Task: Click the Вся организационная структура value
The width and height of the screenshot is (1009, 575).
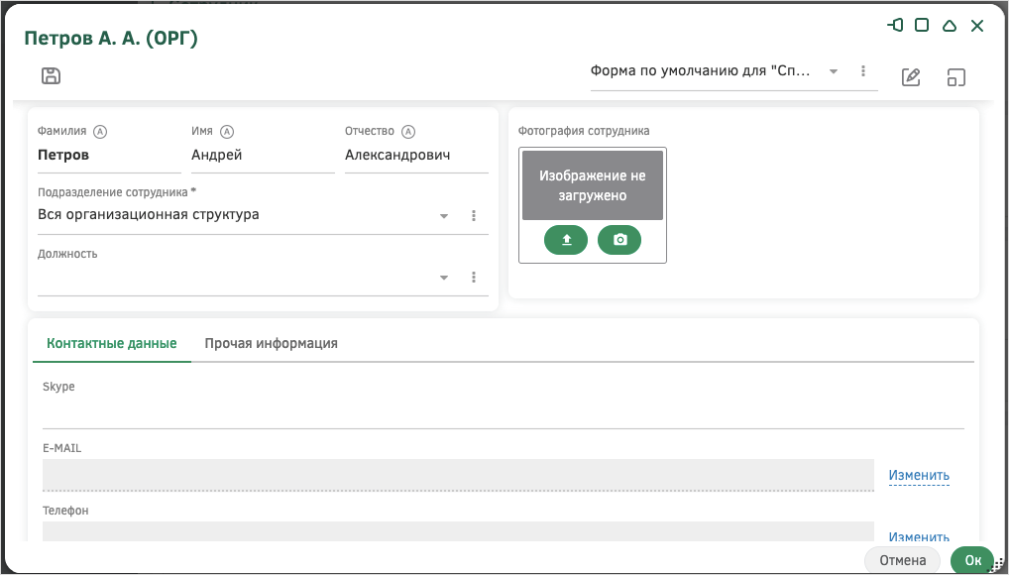Action: click(149, 215)
